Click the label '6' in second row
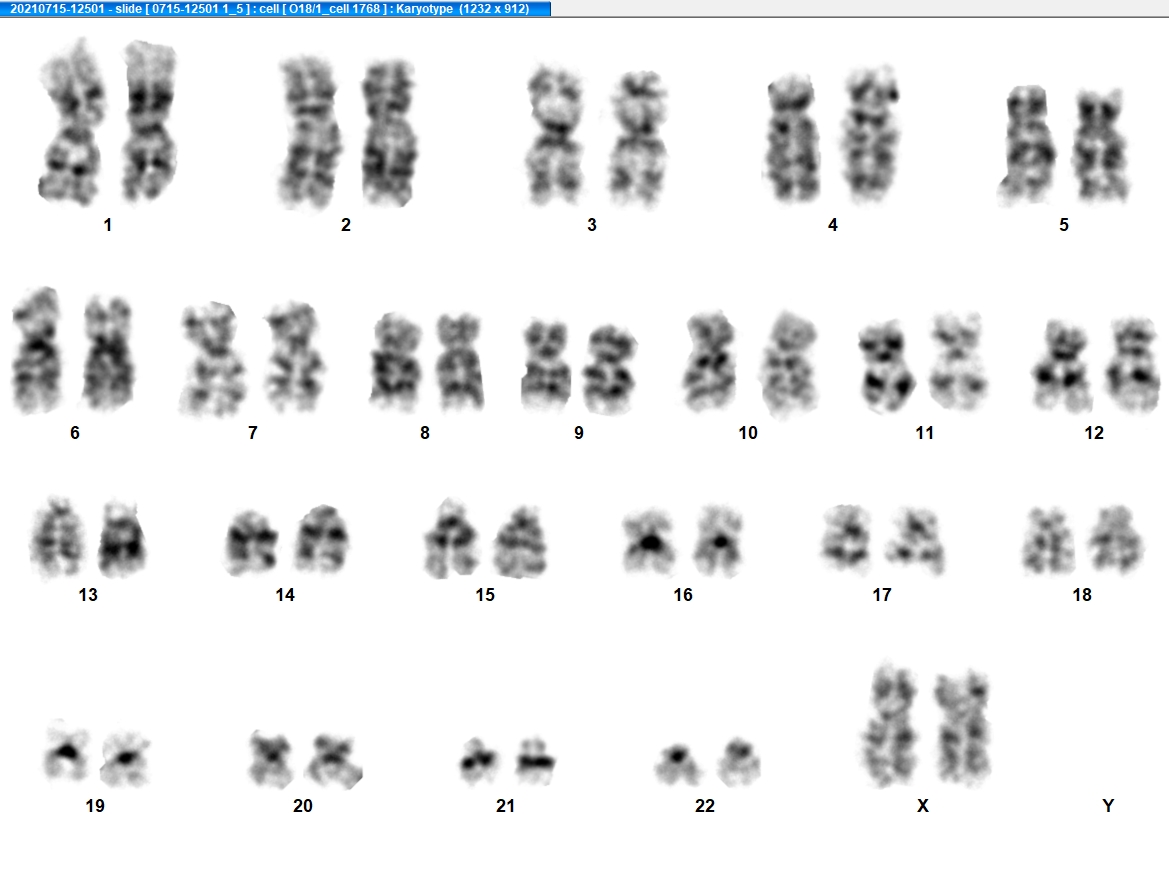 75,432
